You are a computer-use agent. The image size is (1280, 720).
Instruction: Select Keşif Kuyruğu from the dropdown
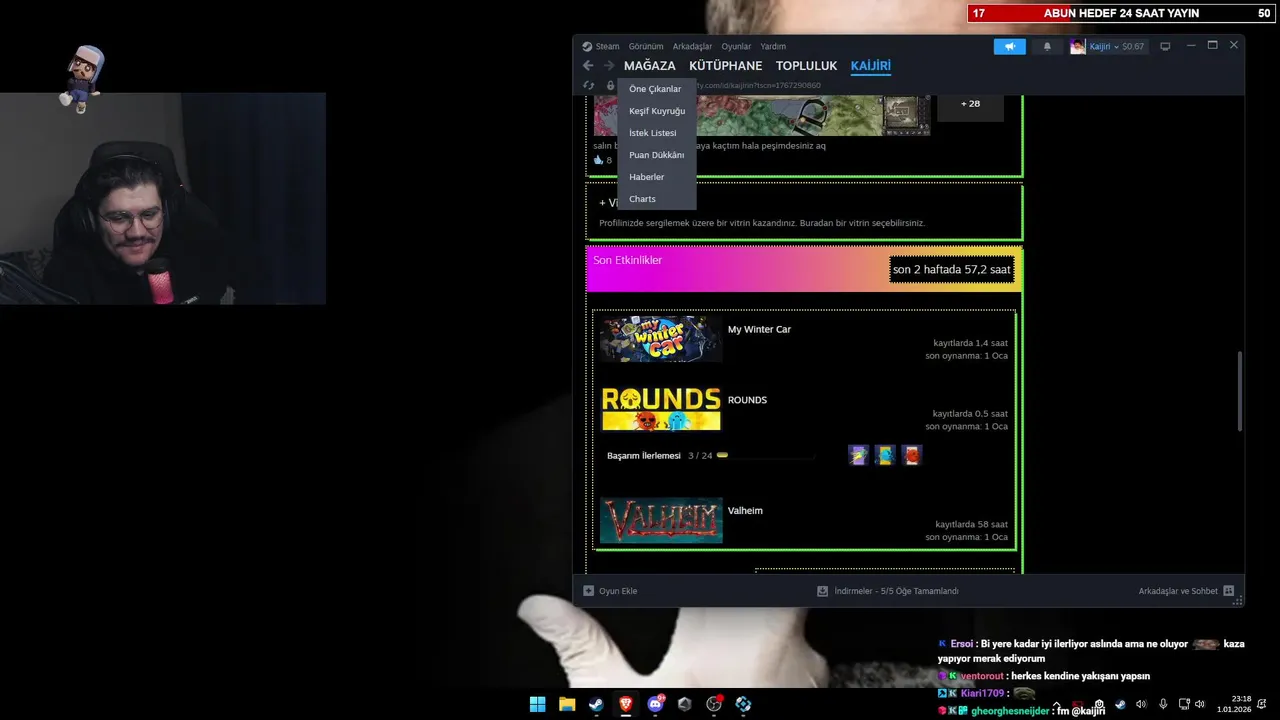(657, 111)
